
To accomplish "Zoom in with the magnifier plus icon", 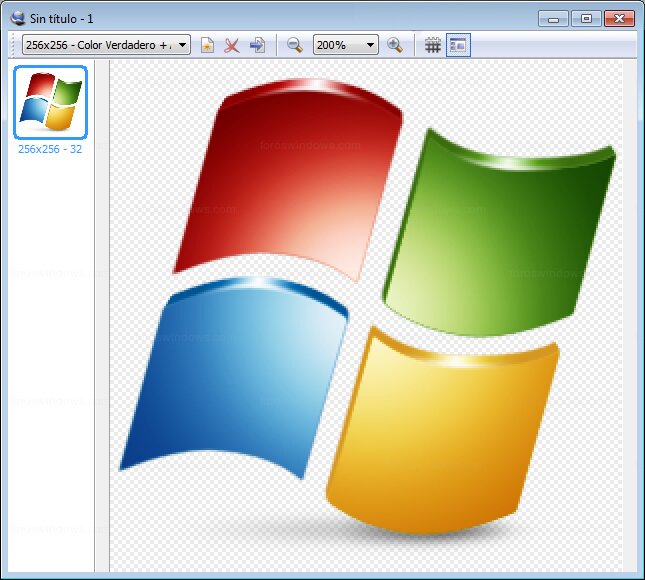I will pyautogui.click(x=395, y=45).
